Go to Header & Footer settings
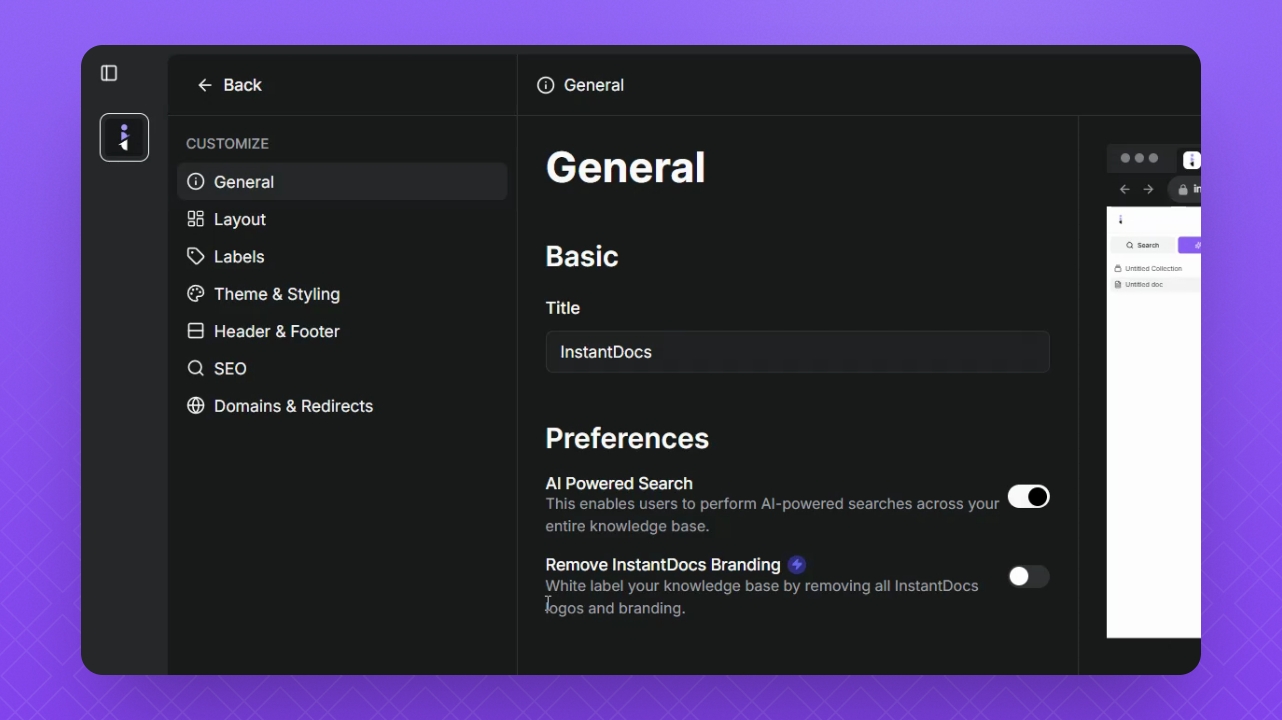The image size is (1282, 720). tap(342, 331)
